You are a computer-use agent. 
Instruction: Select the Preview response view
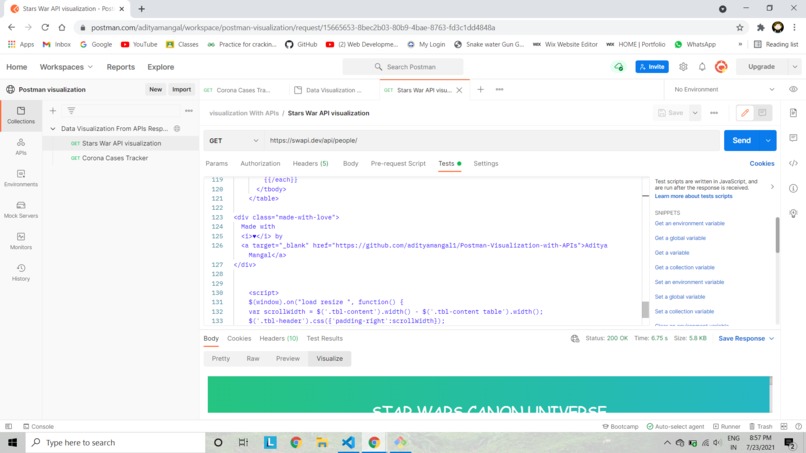[x=287, y=358]
